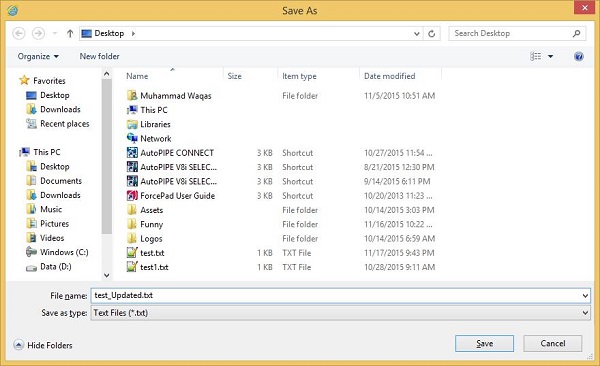
Task: Click the Forward navigation arrow
Action: tap(38, 33)
